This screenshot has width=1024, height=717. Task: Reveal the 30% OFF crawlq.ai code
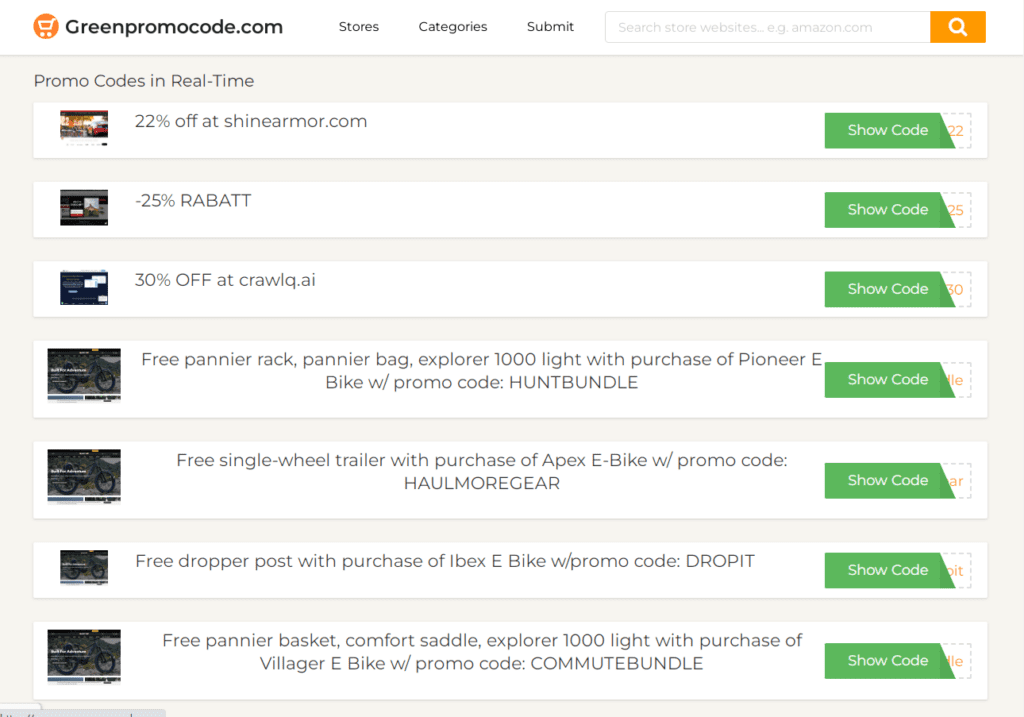[887, 289]
